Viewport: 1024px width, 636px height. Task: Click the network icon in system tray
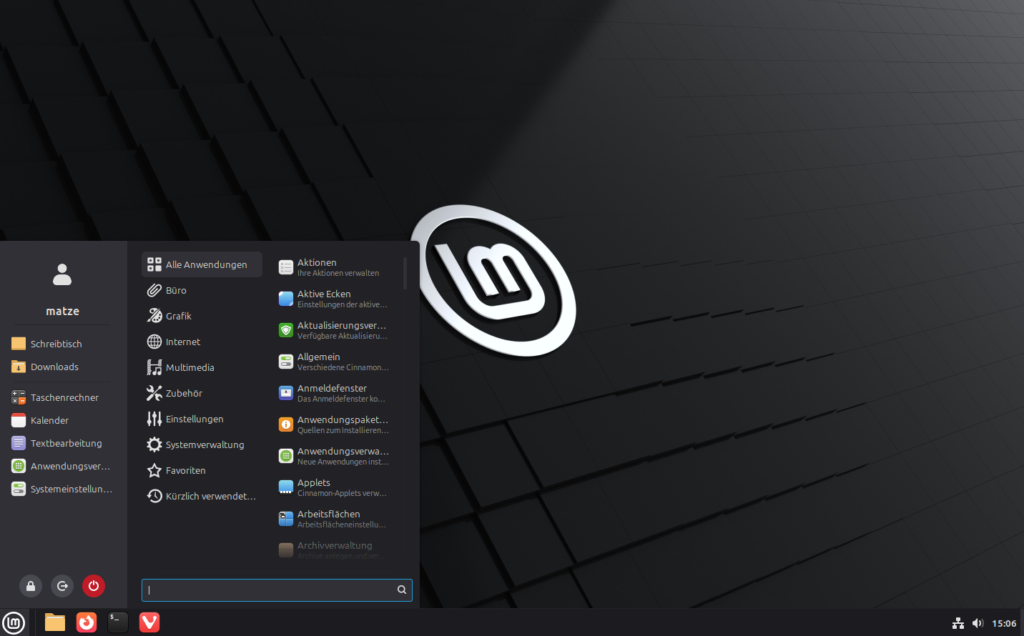point(958,623)
